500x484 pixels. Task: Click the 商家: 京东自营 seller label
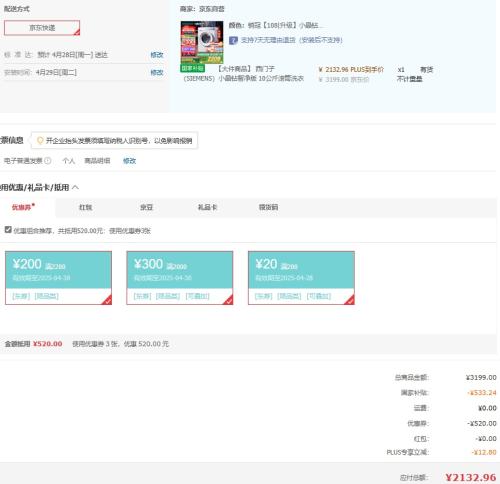click(x=202, y=9)
